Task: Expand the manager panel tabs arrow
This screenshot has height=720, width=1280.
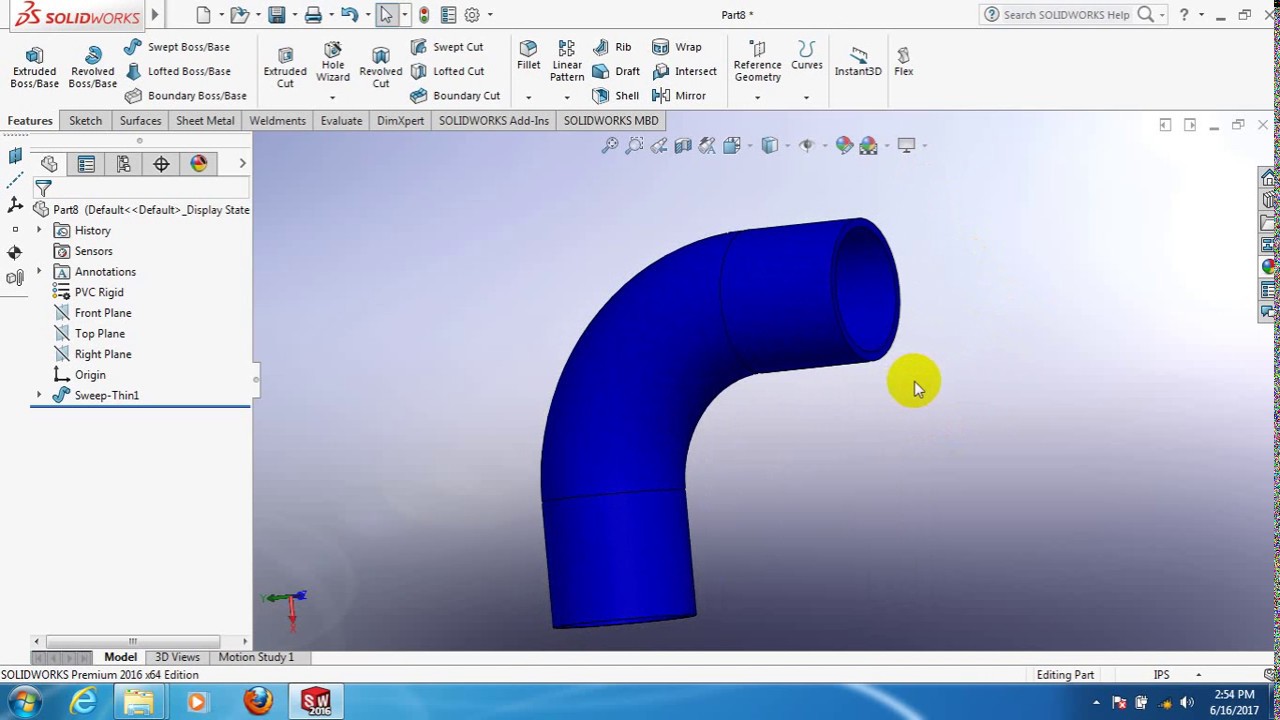Action: tap(242, 164)
